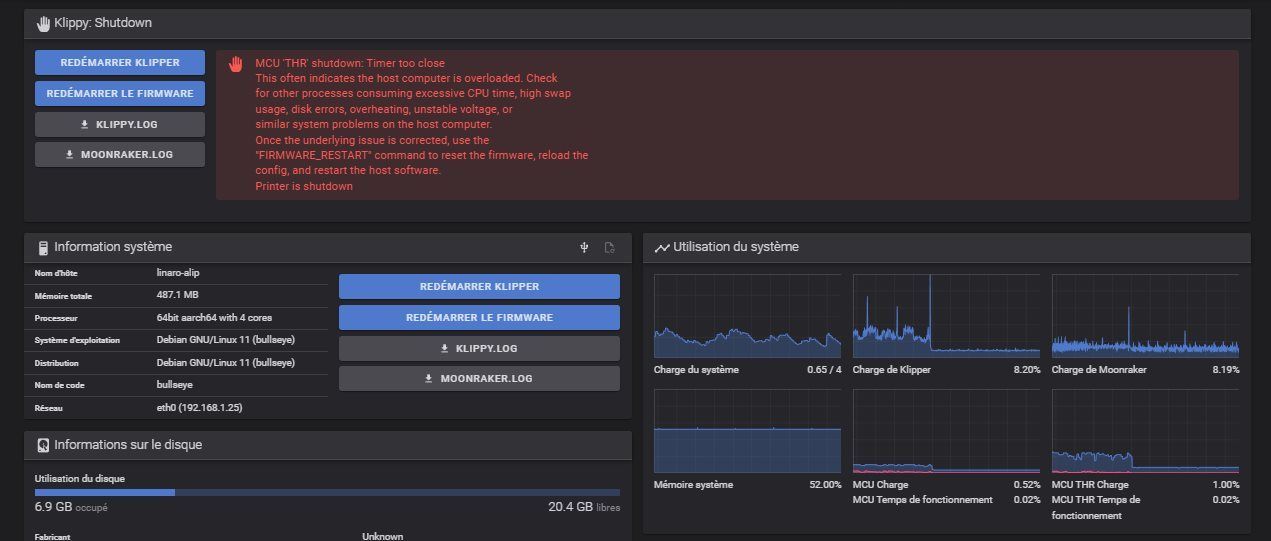
Task: Click the USB devices icon in Information système
Action: coord(584,248)
